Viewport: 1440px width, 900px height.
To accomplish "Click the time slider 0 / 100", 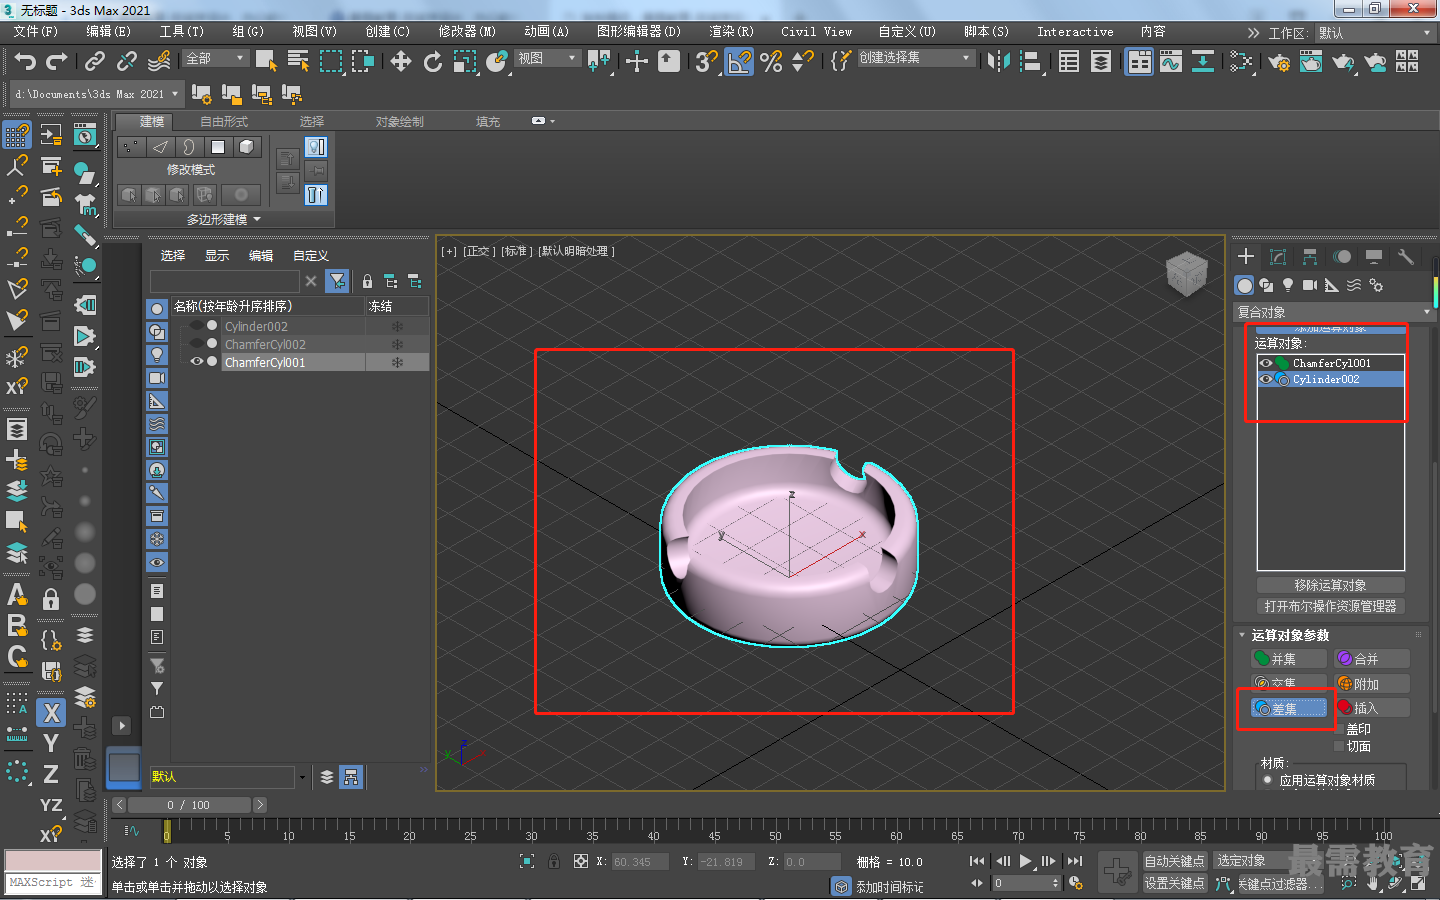I will 189,805.
